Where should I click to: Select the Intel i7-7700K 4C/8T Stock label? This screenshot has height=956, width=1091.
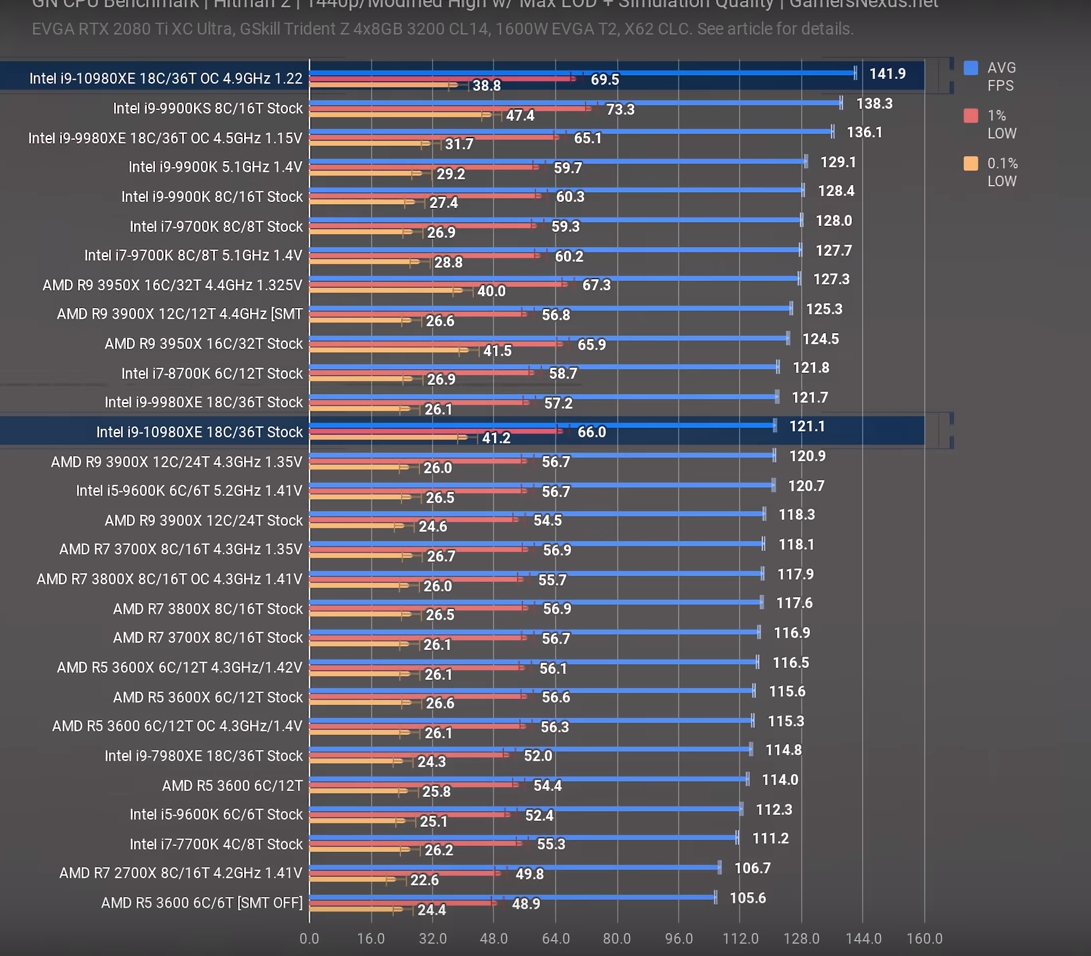click(216, 844)
